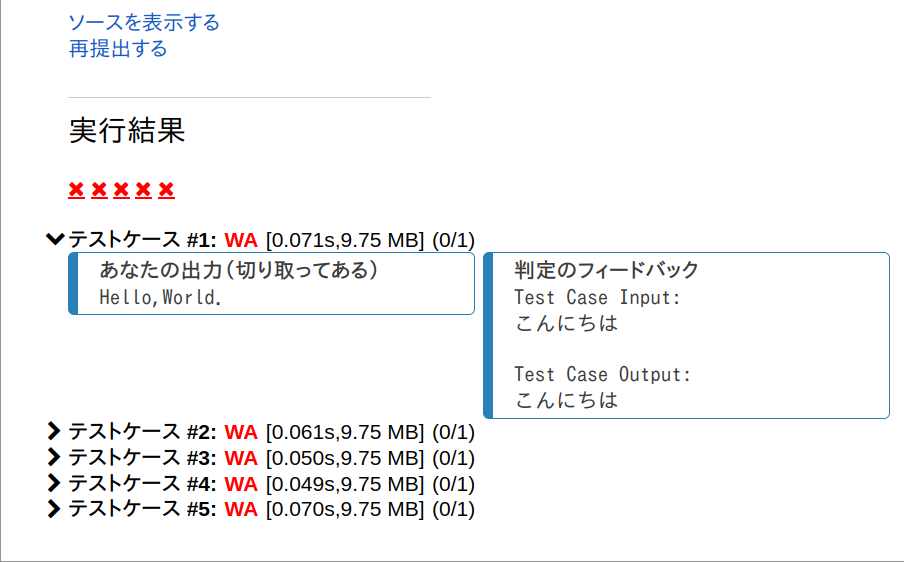Click the fifth red X result icon

(166, 190)
